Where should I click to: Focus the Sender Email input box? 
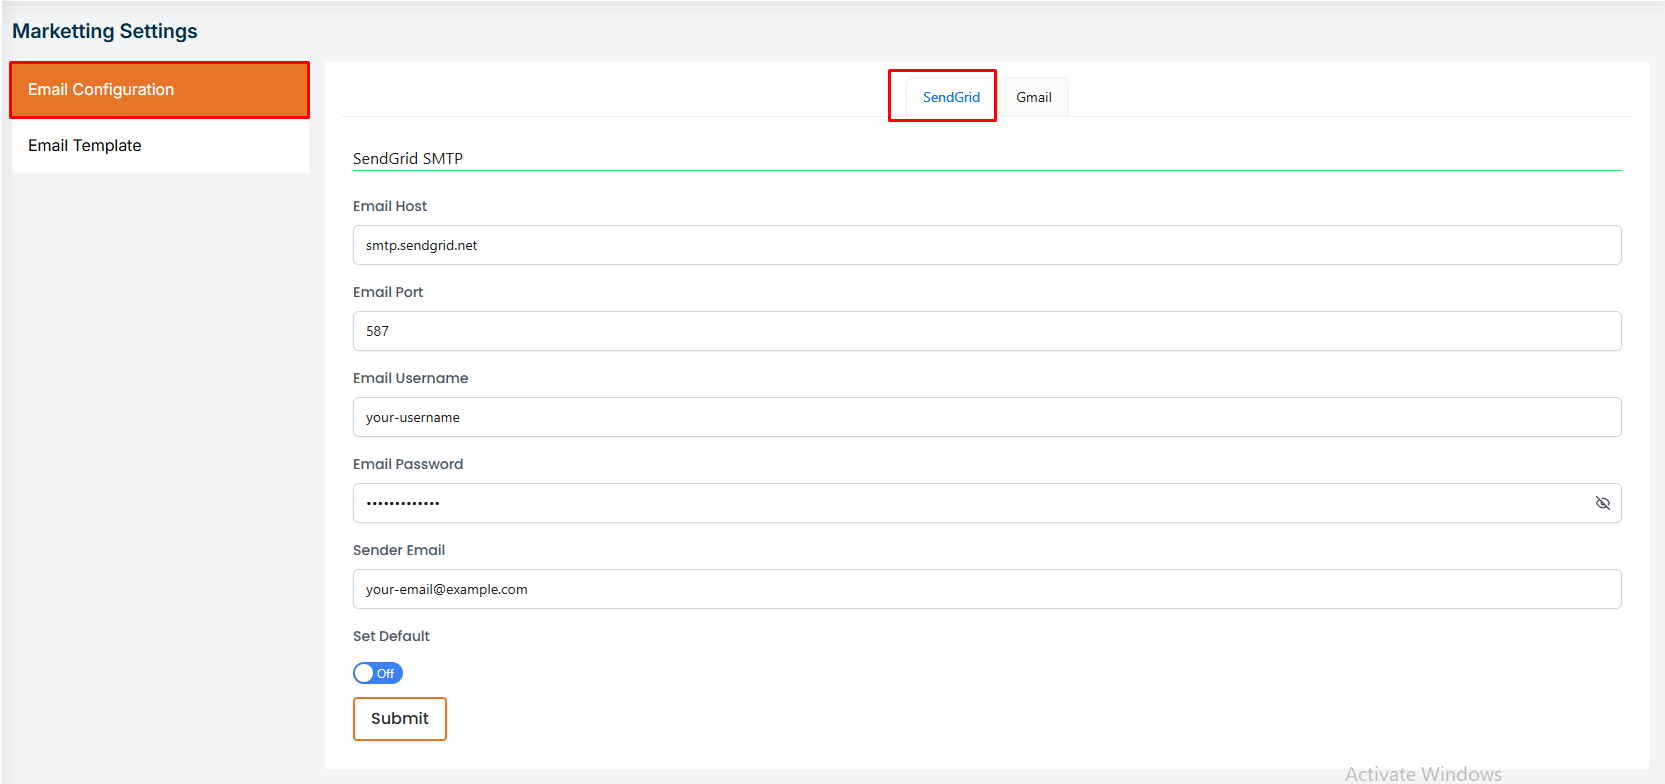pyautogui.click(x=986, y=589)
